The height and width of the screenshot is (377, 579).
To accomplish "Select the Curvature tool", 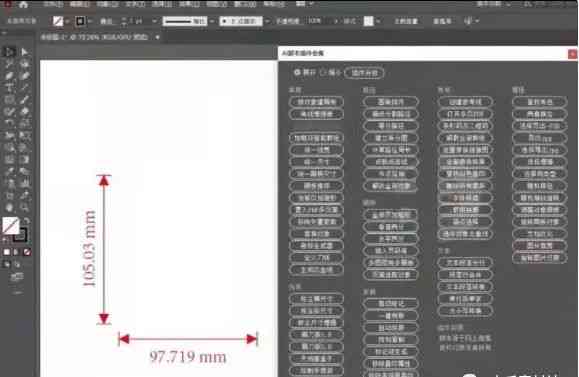I will point(24,76).
